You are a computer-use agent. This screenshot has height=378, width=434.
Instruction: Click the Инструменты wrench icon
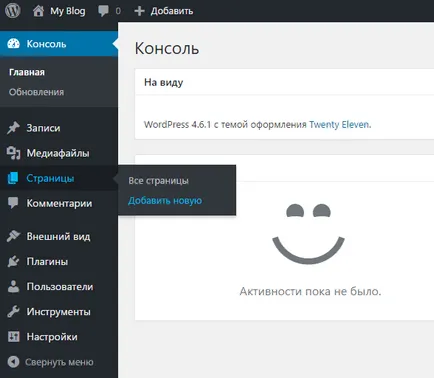pos(13,312)
